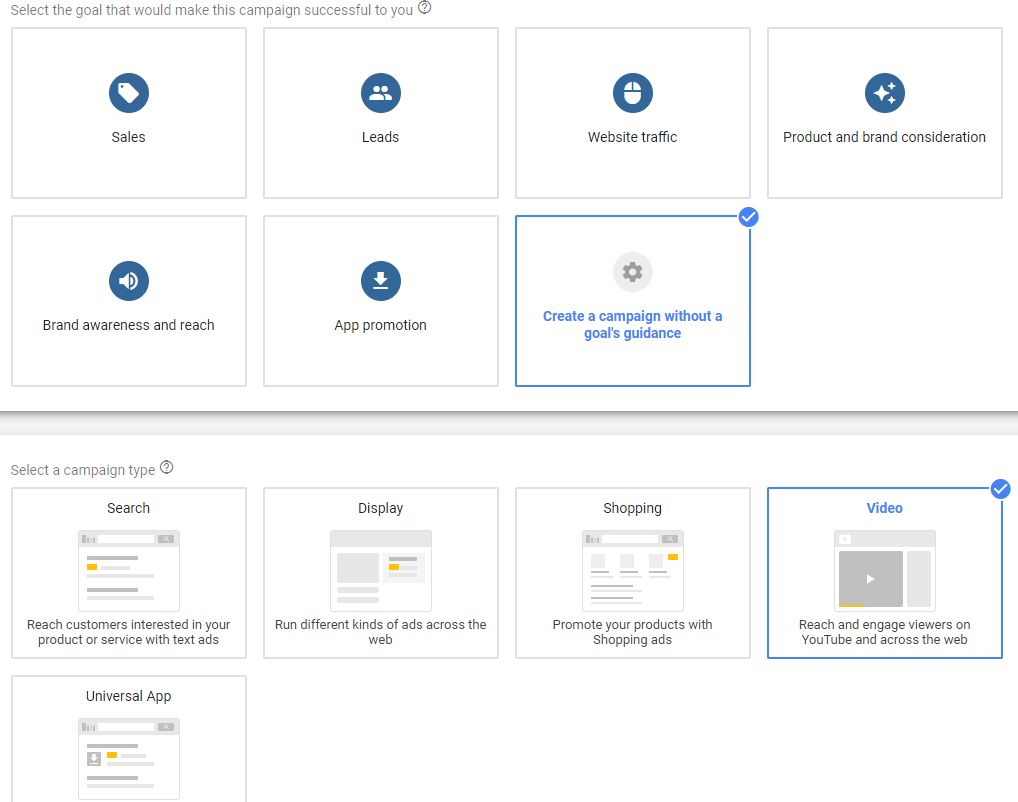Select the Display campaign type title

(380, 508)
